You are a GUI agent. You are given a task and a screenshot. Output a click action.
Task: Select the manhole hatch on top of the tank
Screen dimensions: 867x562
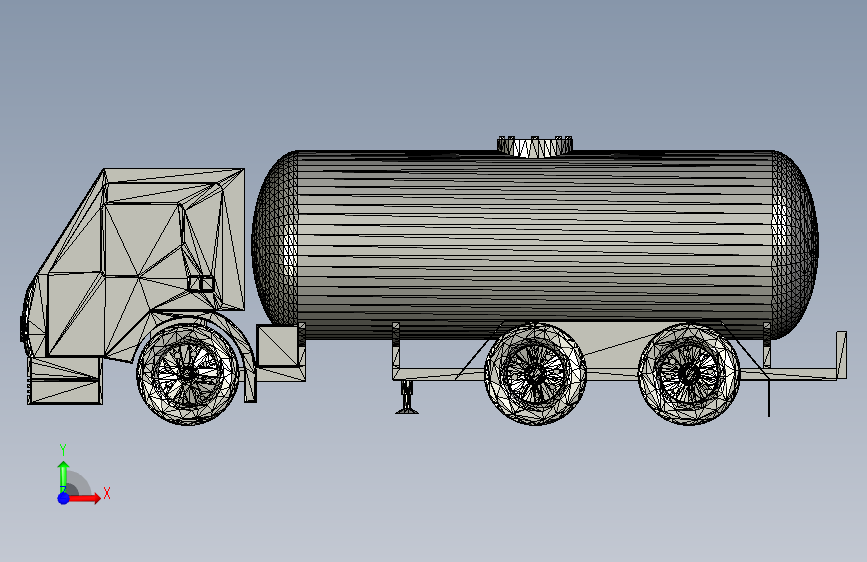pyautogui.click(x=535, y=147)
